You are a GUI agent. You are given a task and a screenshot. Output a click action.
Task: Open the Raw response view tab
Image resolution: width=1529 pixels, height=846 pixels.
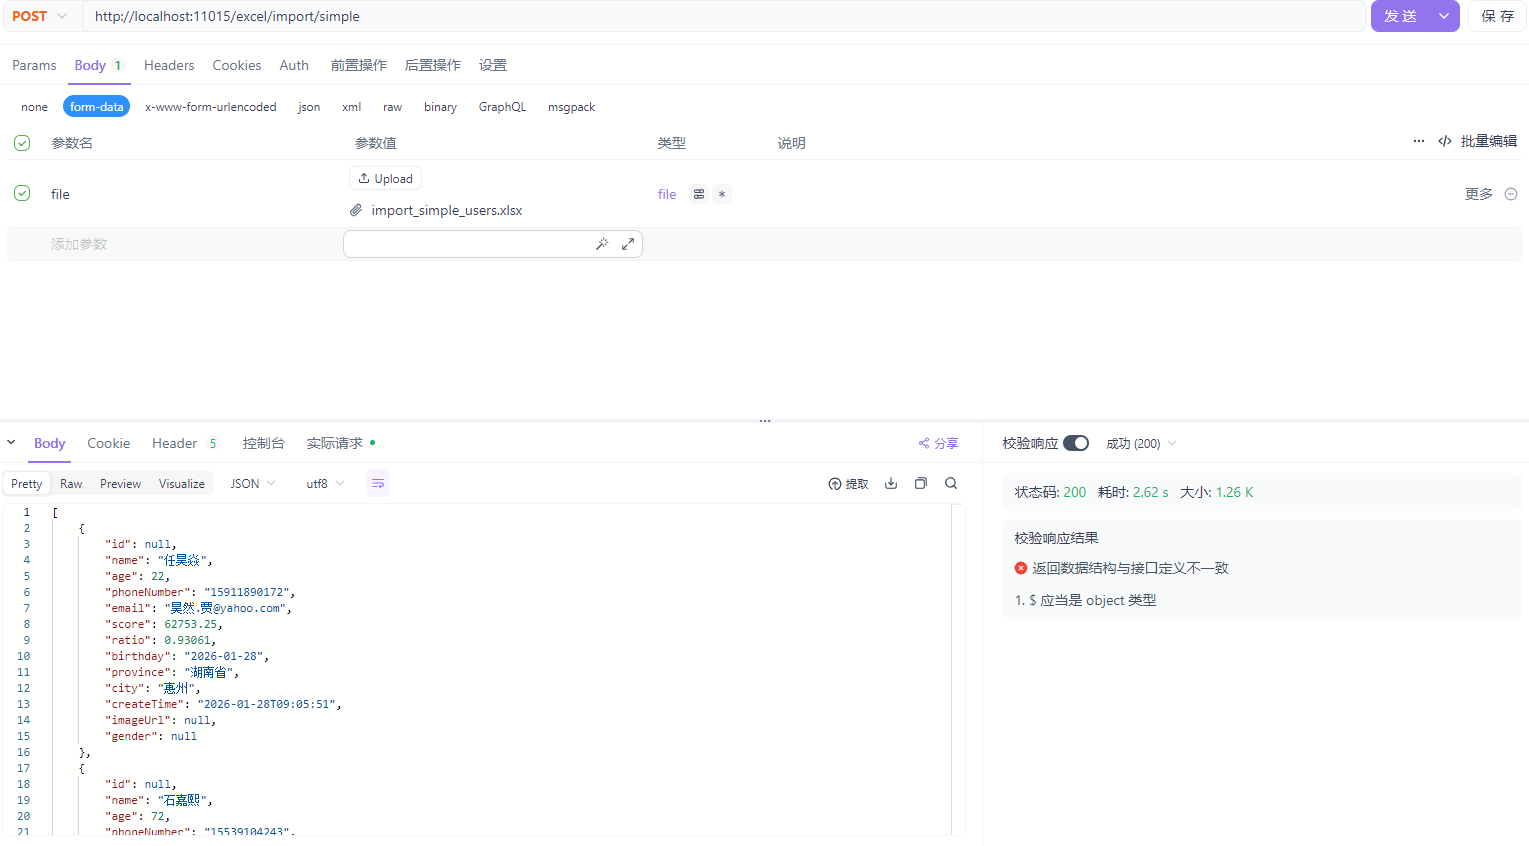71,484
